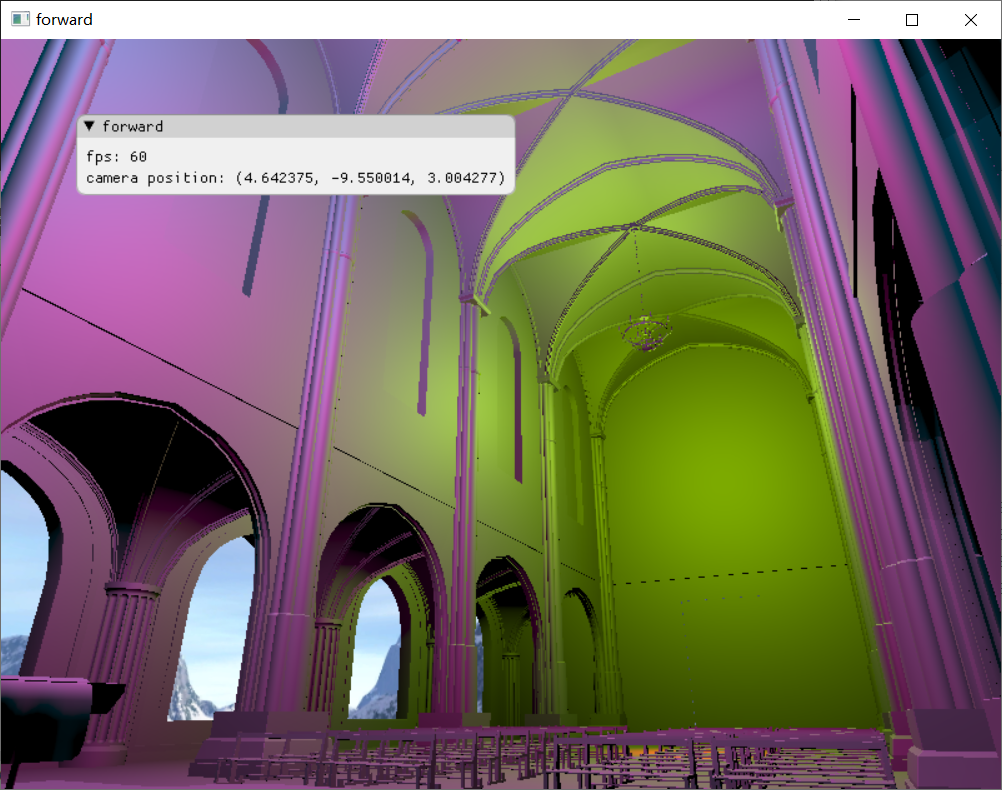Image resolution: width=1002 pixels, height=790 pixels.
Task: Click the forward window title text
Action: tap(64, 20)
